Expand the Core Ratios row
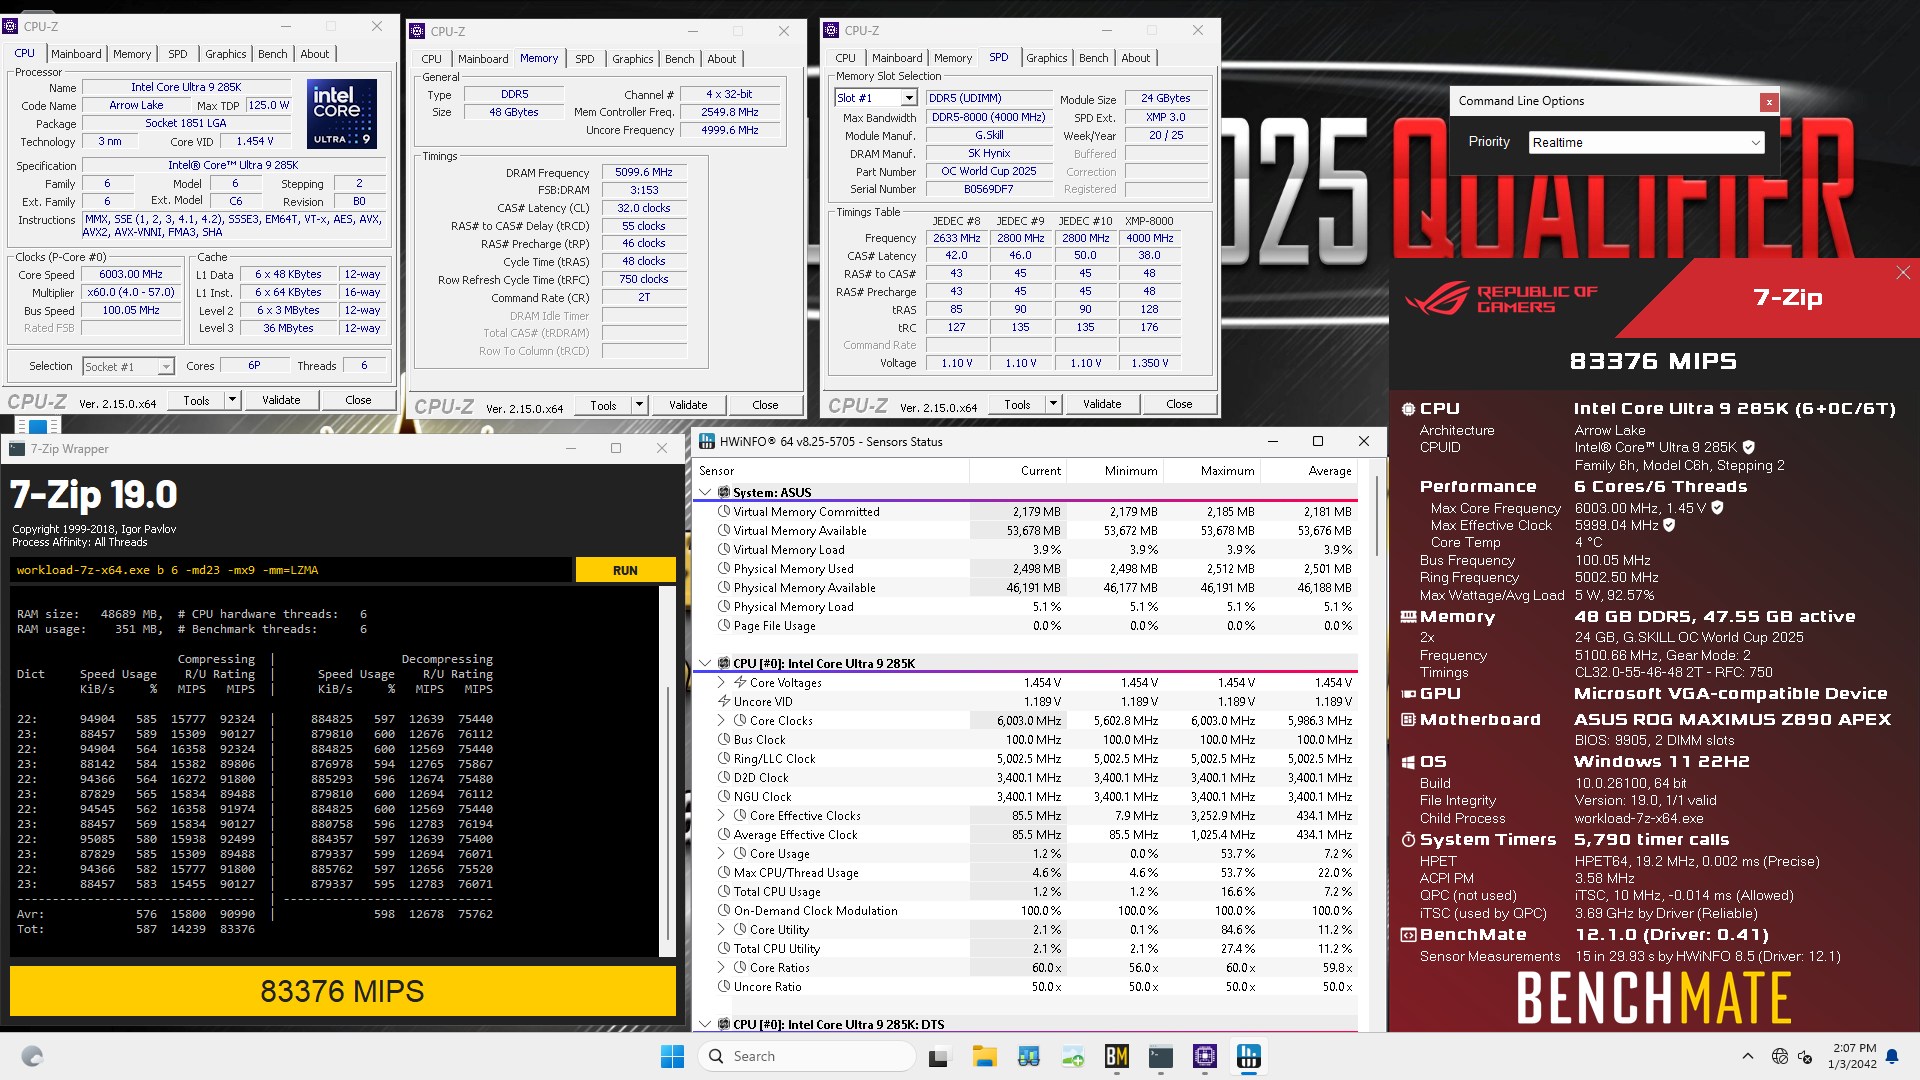The image size is (1920, 1080). click(722, 967)
